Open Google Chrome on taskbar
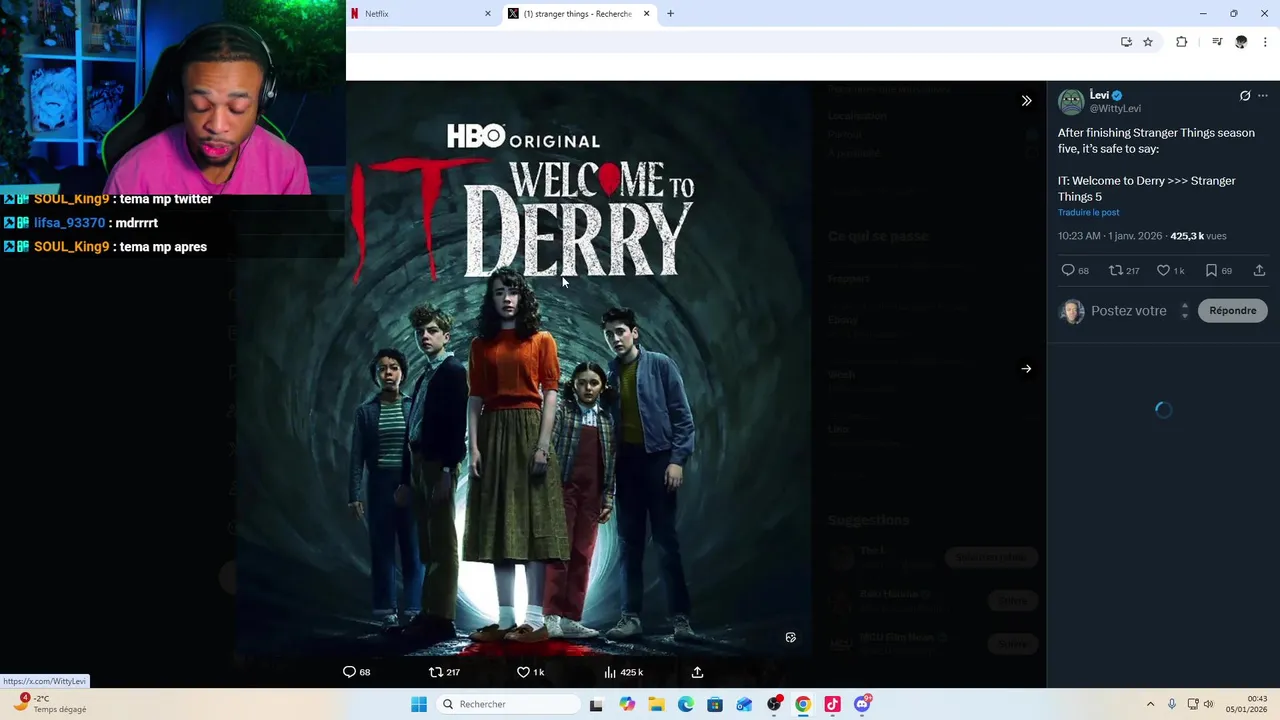 (x=803, y=704)
